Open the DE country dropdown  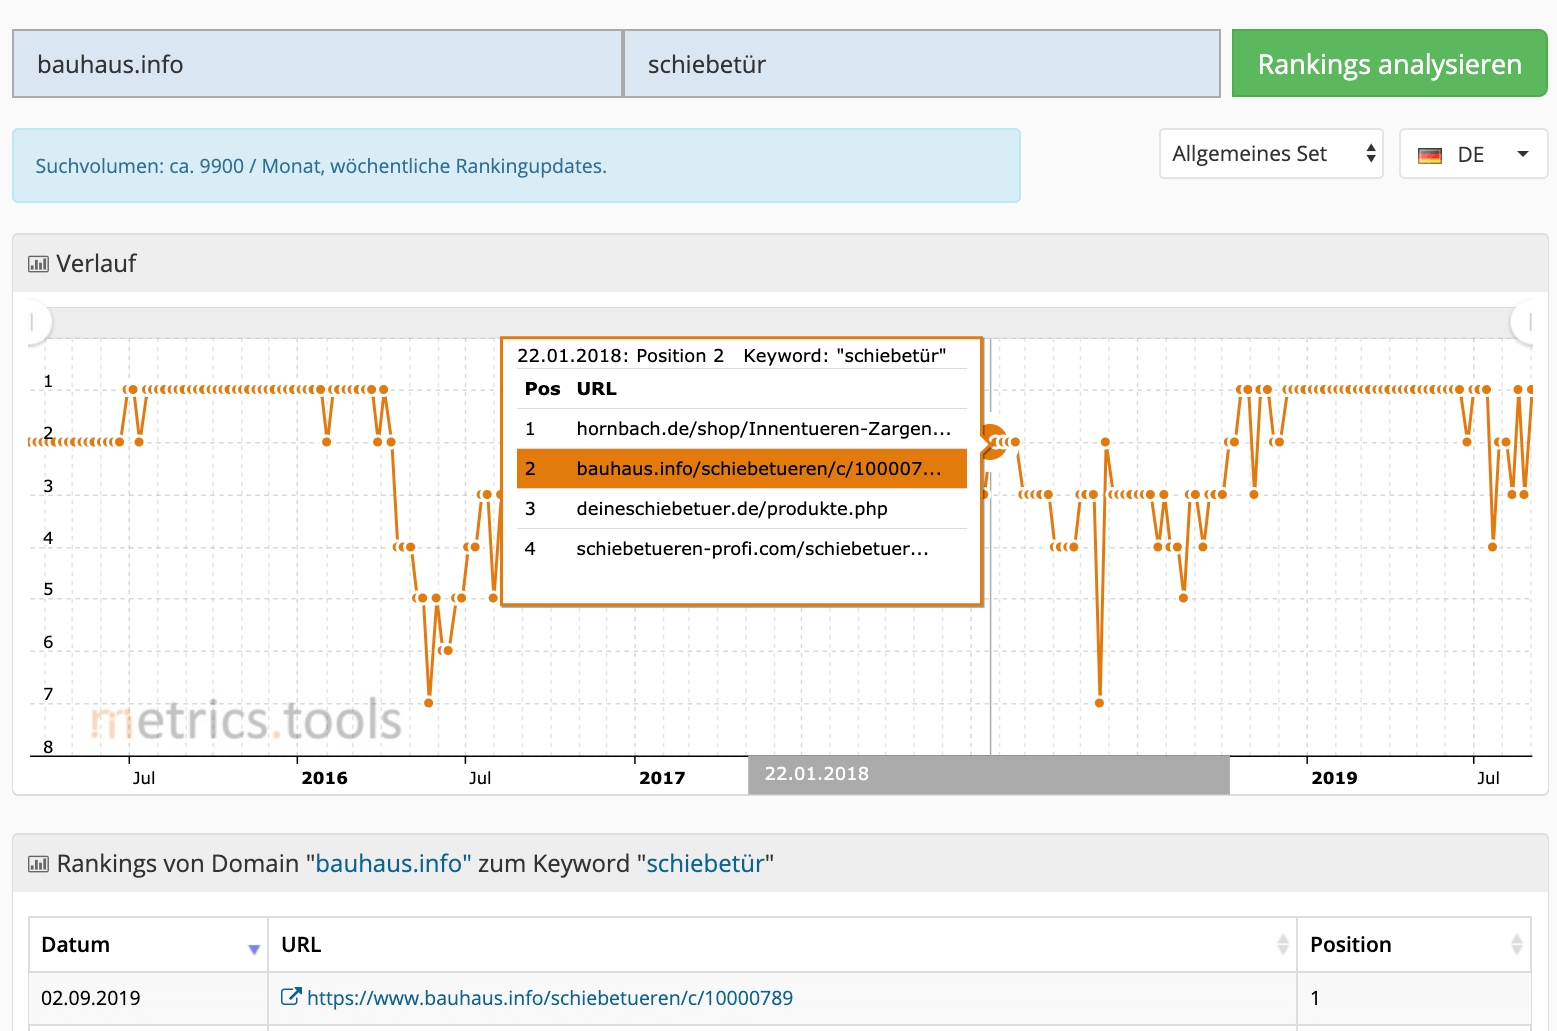[1473, 154]
